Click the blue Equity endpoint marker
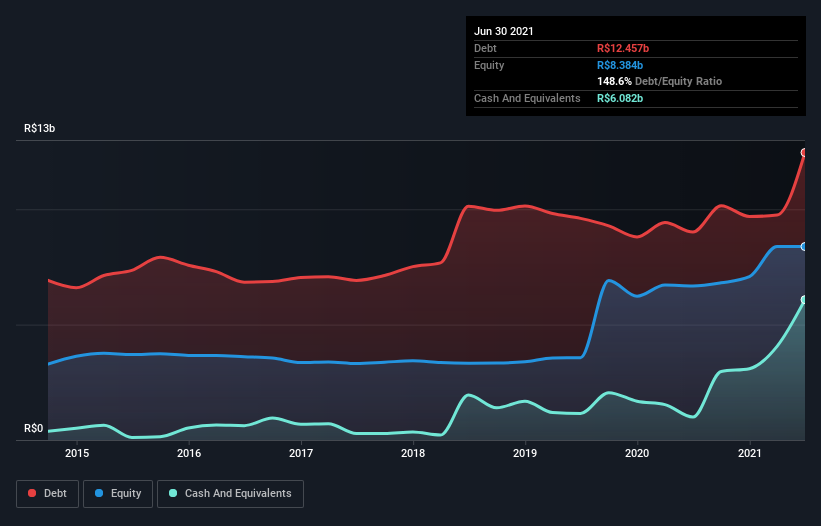Image resolution: width=821 pixels, height=526 pixels. [x=804, y=247]
